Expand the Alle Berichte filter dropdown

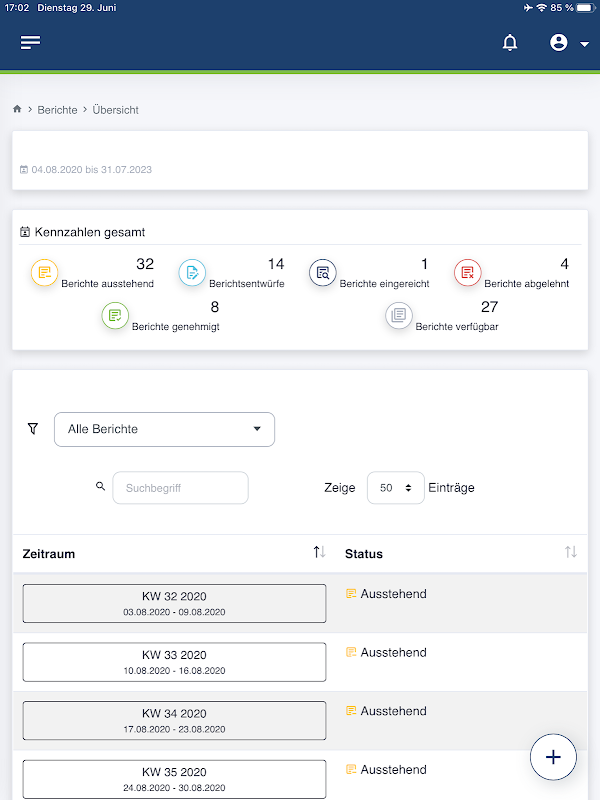click(164, 429)
